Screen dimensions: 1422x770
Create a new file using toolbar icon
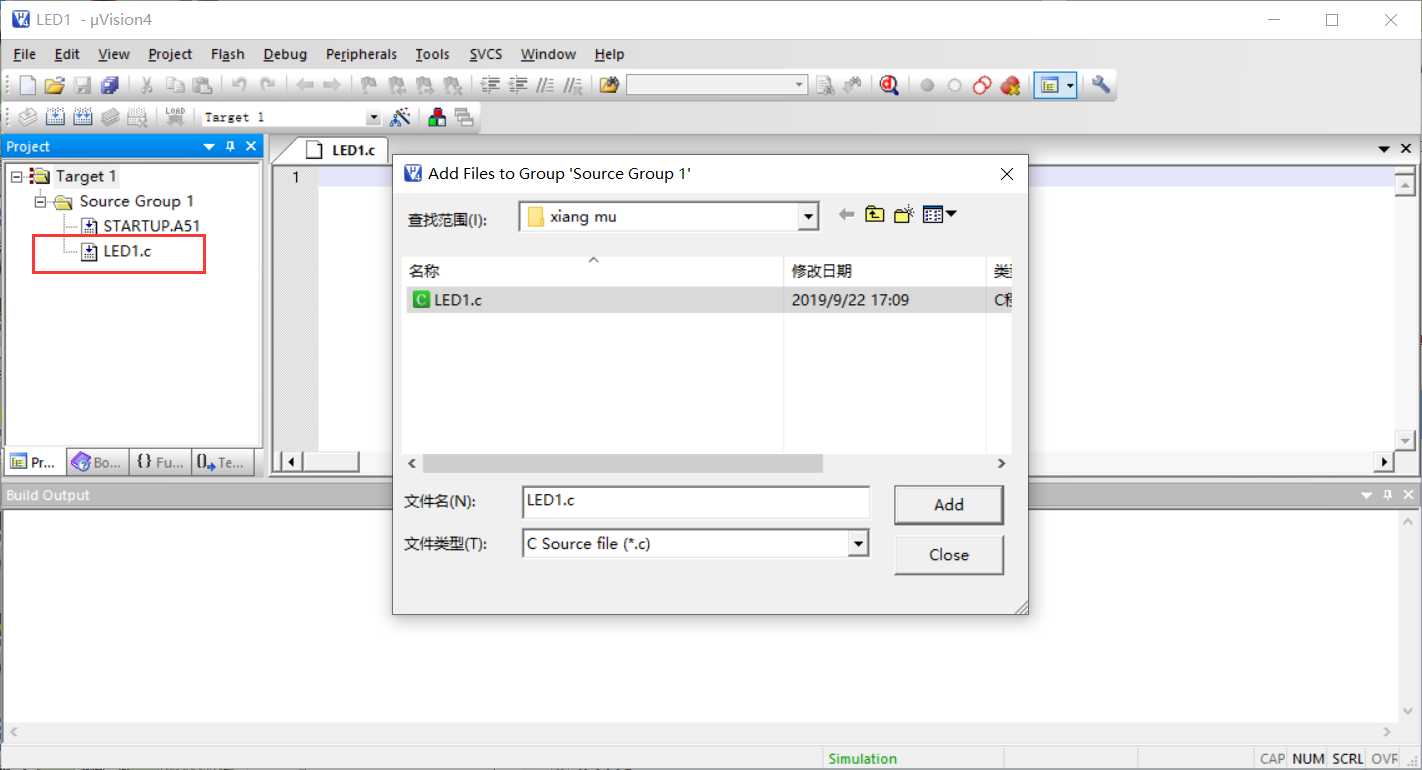(28, 86)
